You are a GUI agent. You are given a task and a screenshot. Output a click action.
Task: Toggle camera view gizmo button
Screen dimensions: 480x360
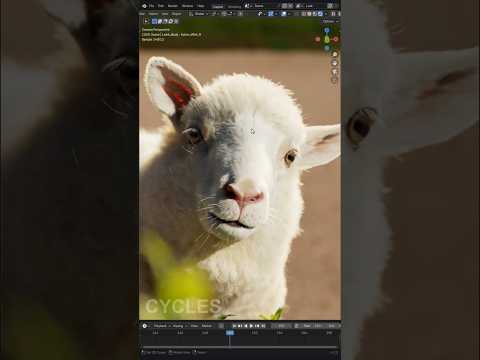click(335, 71)
